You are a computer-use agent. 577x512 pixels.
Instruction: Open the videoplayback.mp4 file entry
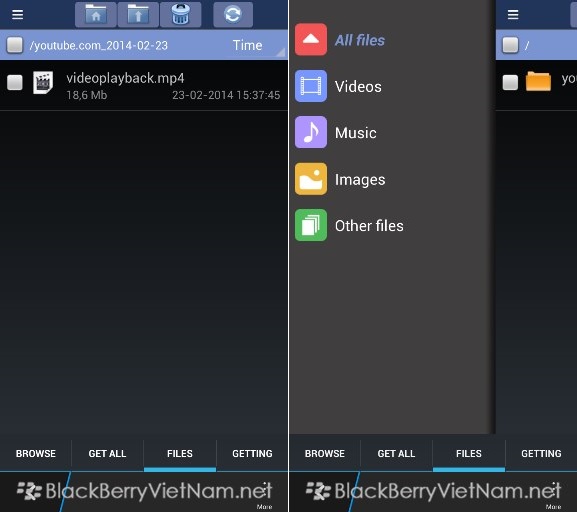144,86
